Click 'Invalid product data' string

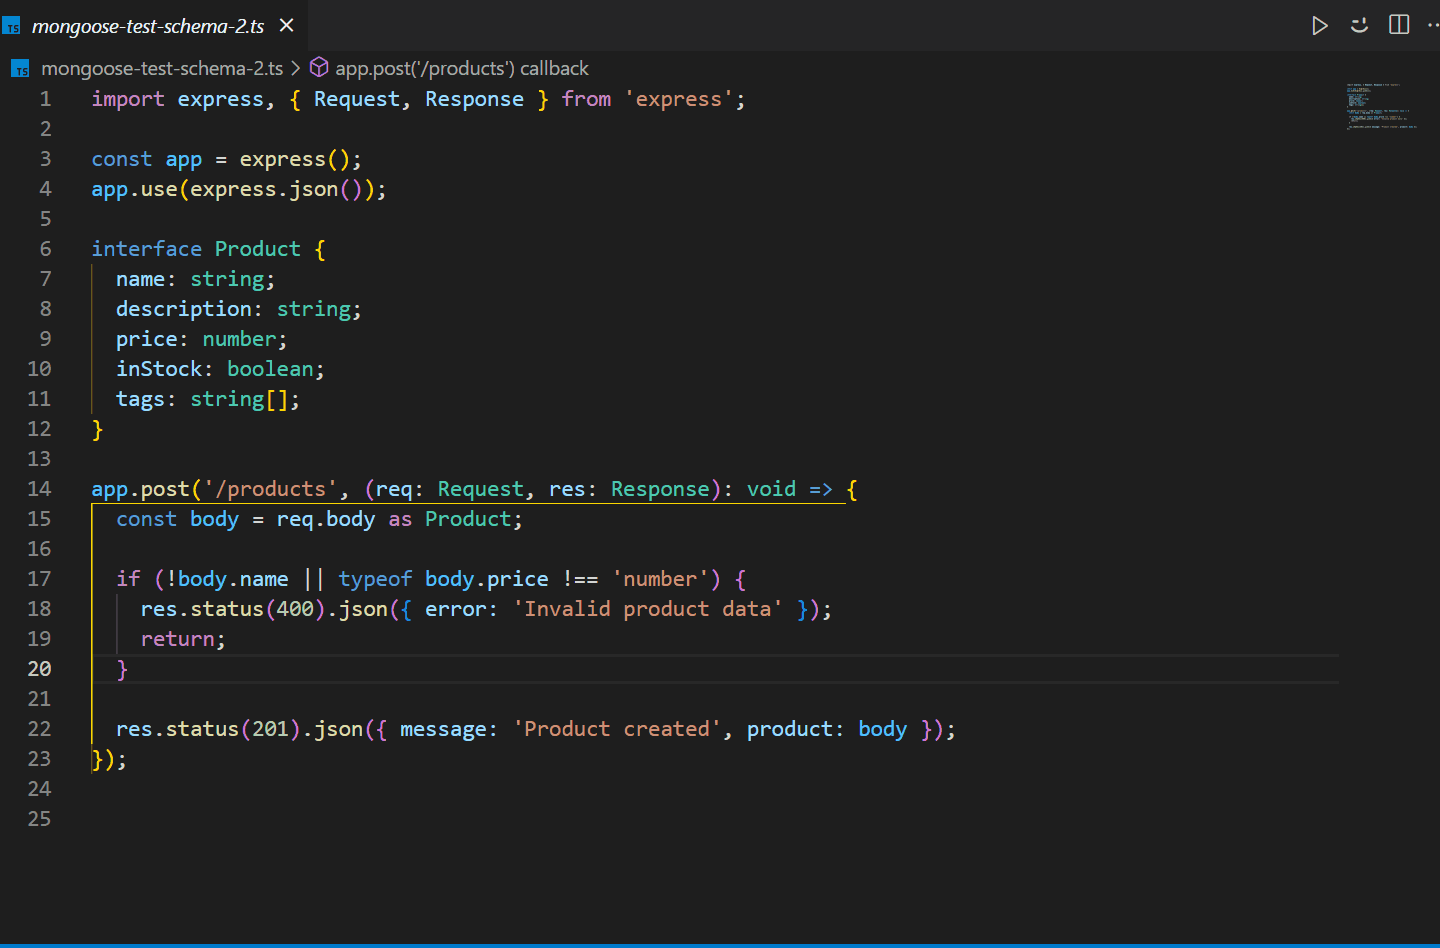click(x=648, y=609)
